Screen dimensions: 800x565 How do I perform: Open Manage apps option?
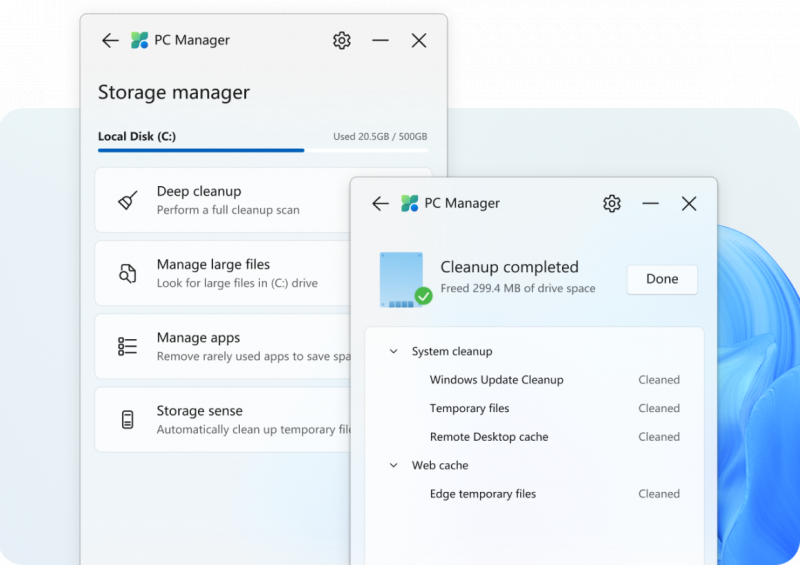(223, 347)
